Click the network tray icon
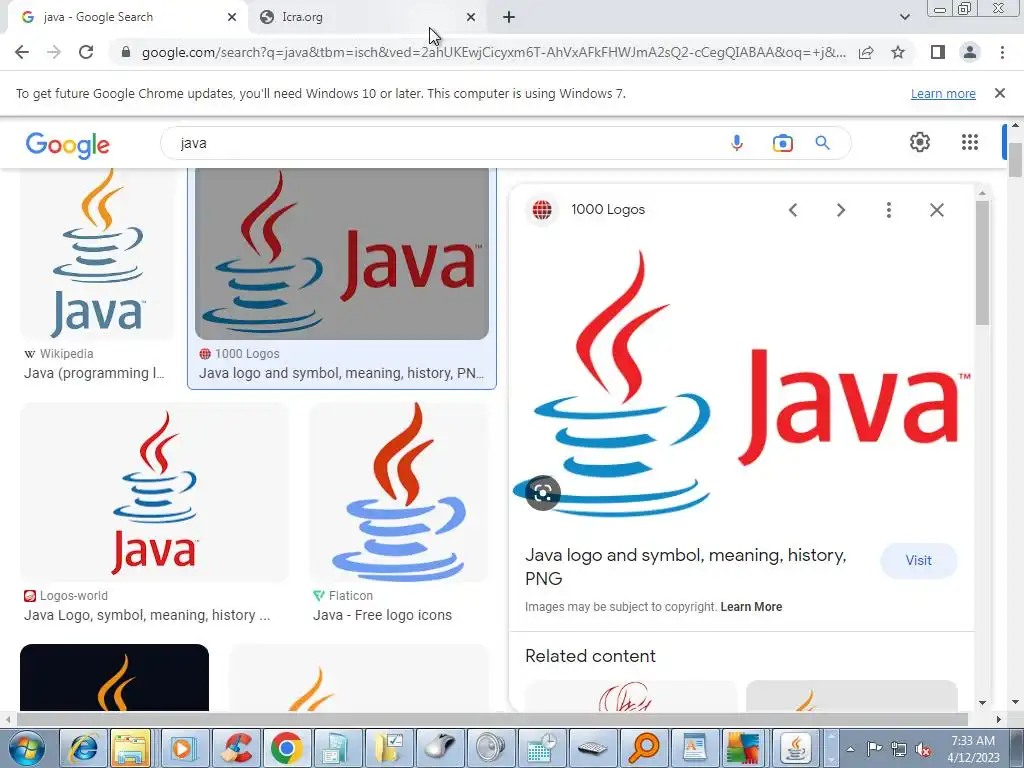 899,750
